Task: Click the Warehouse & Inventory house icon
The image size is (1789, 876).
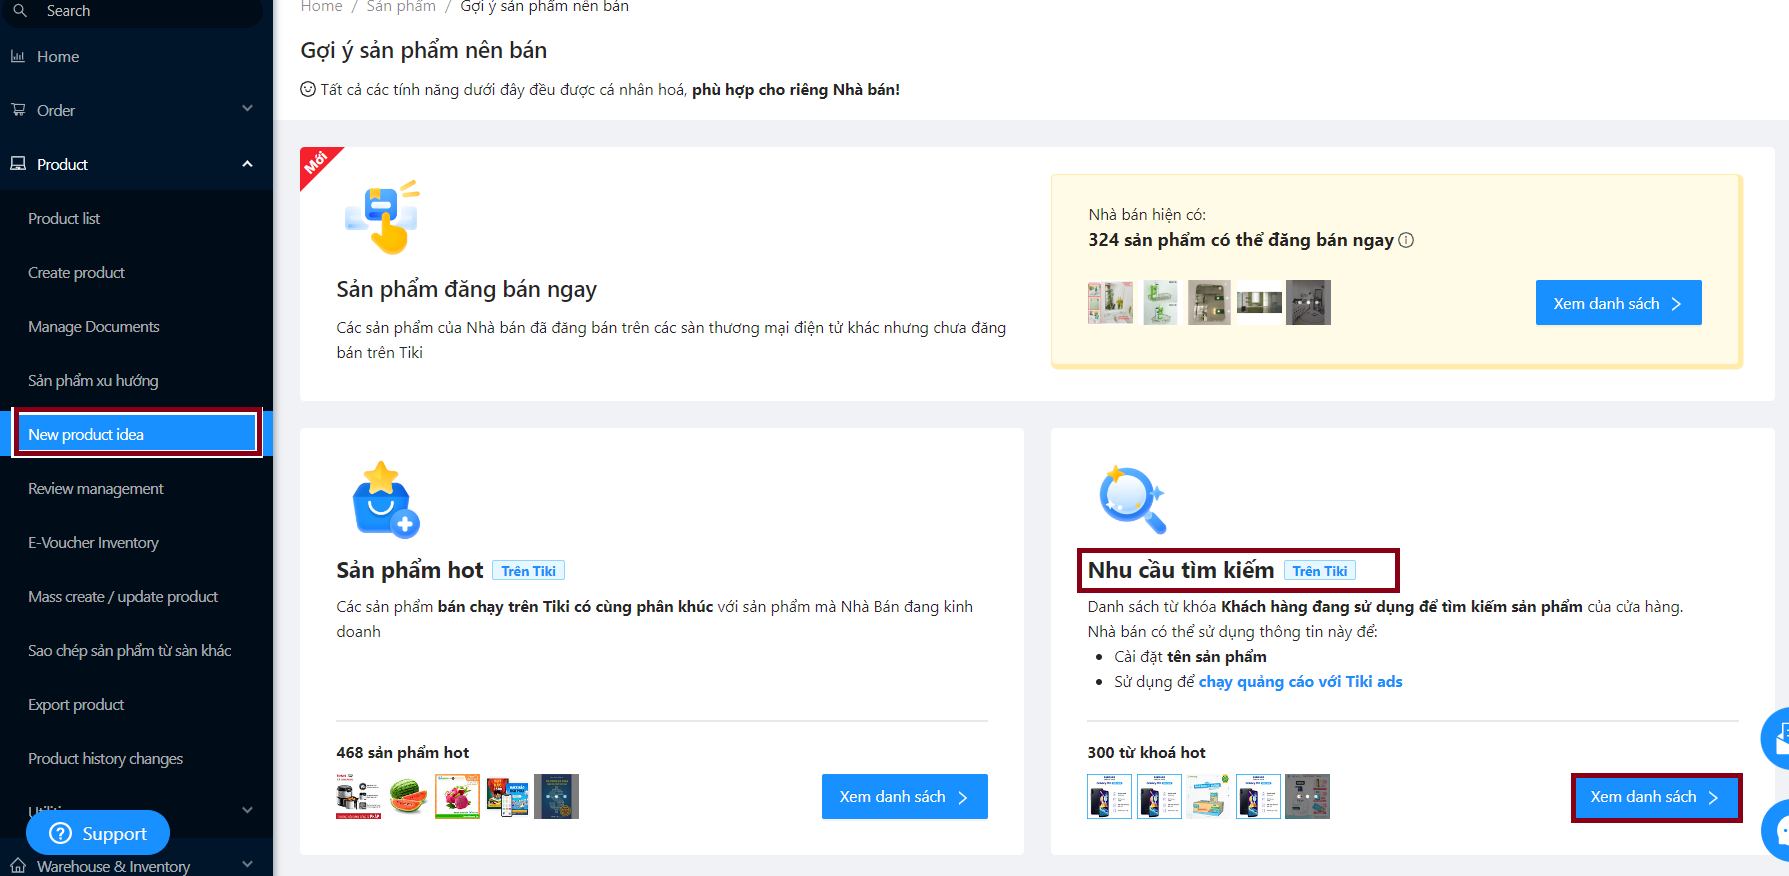Action: click(18, 866)
